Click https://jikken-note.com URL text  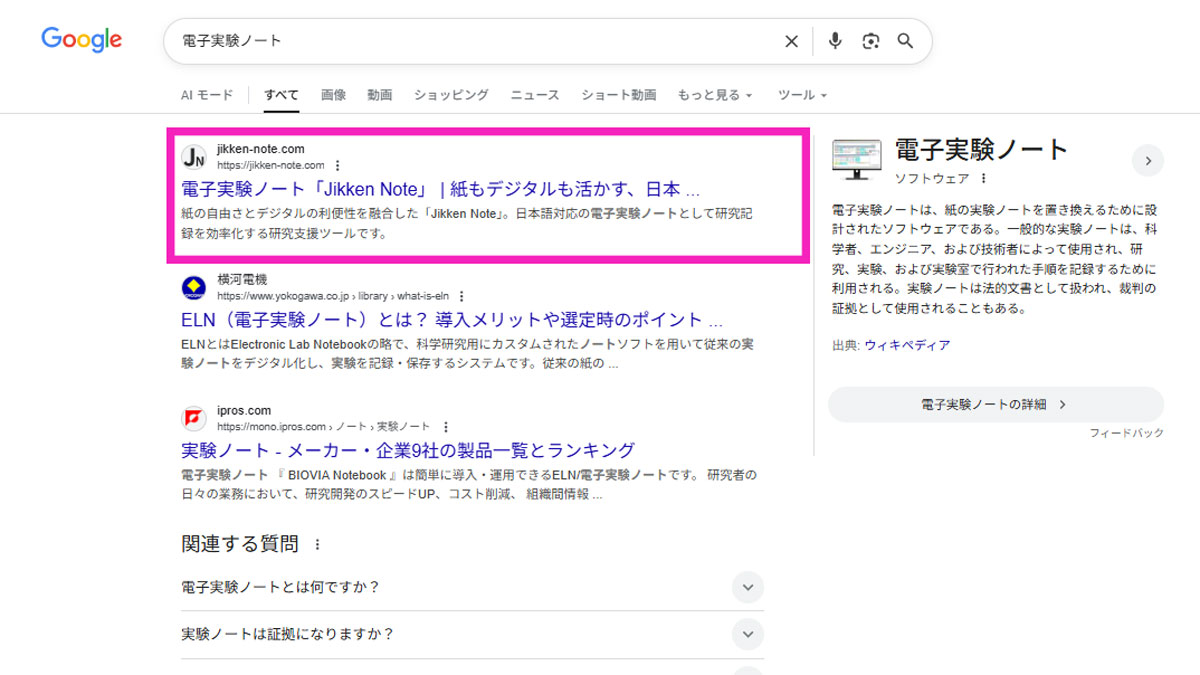click(x=271, y=165)
